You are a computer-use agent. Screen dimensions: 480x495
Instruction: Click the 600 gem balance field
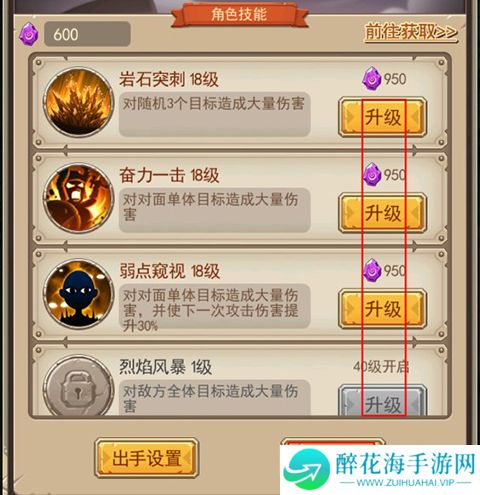(x=87, y=34)
